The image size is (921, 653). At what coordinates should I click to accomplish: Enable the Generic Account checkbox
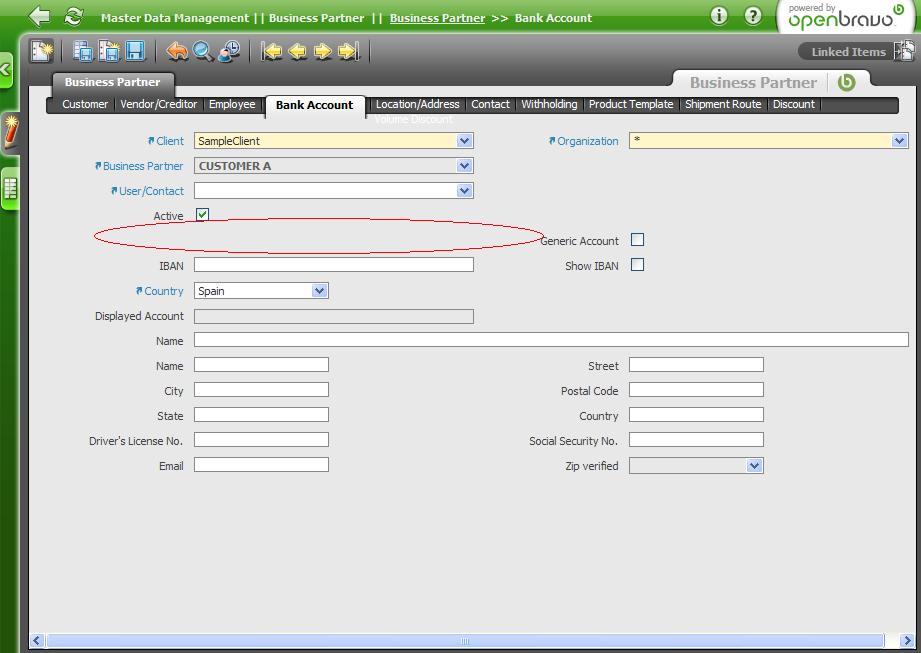pos(637,240)
